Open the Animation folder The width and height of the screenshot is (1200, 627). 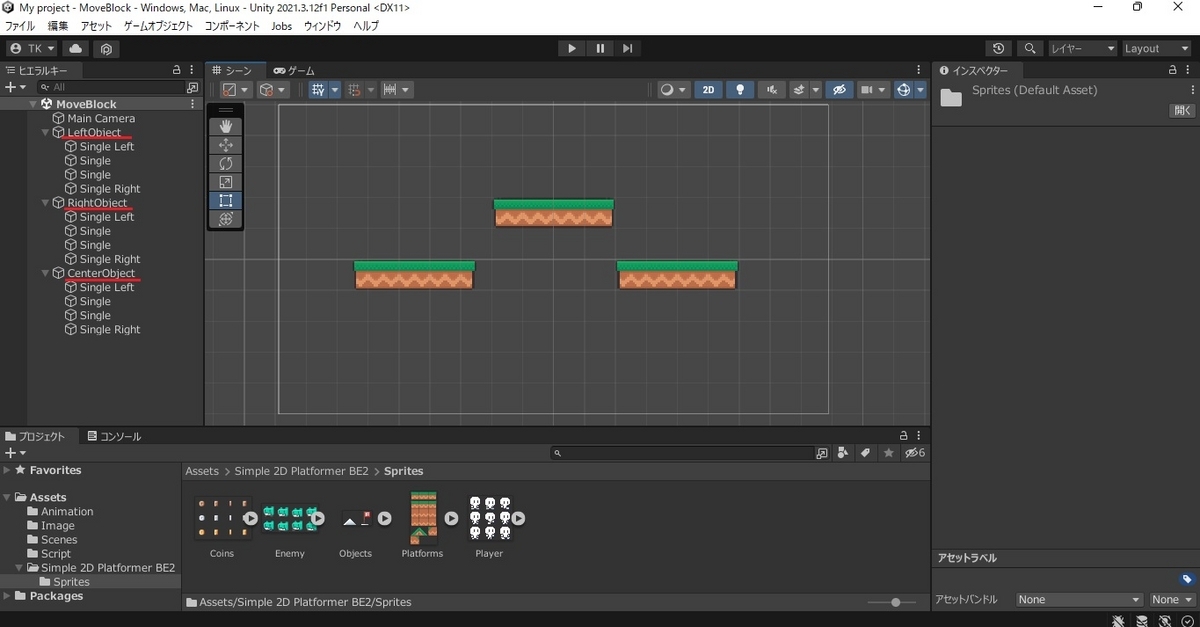[67, 511]
